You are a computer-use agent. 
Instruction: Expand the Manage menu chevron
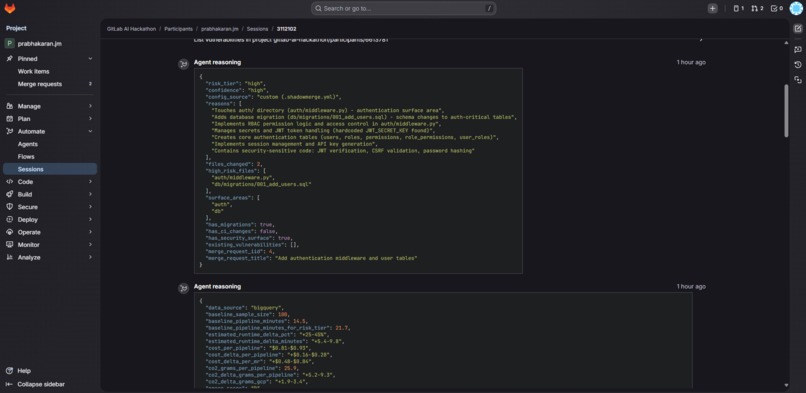[90, 106]
